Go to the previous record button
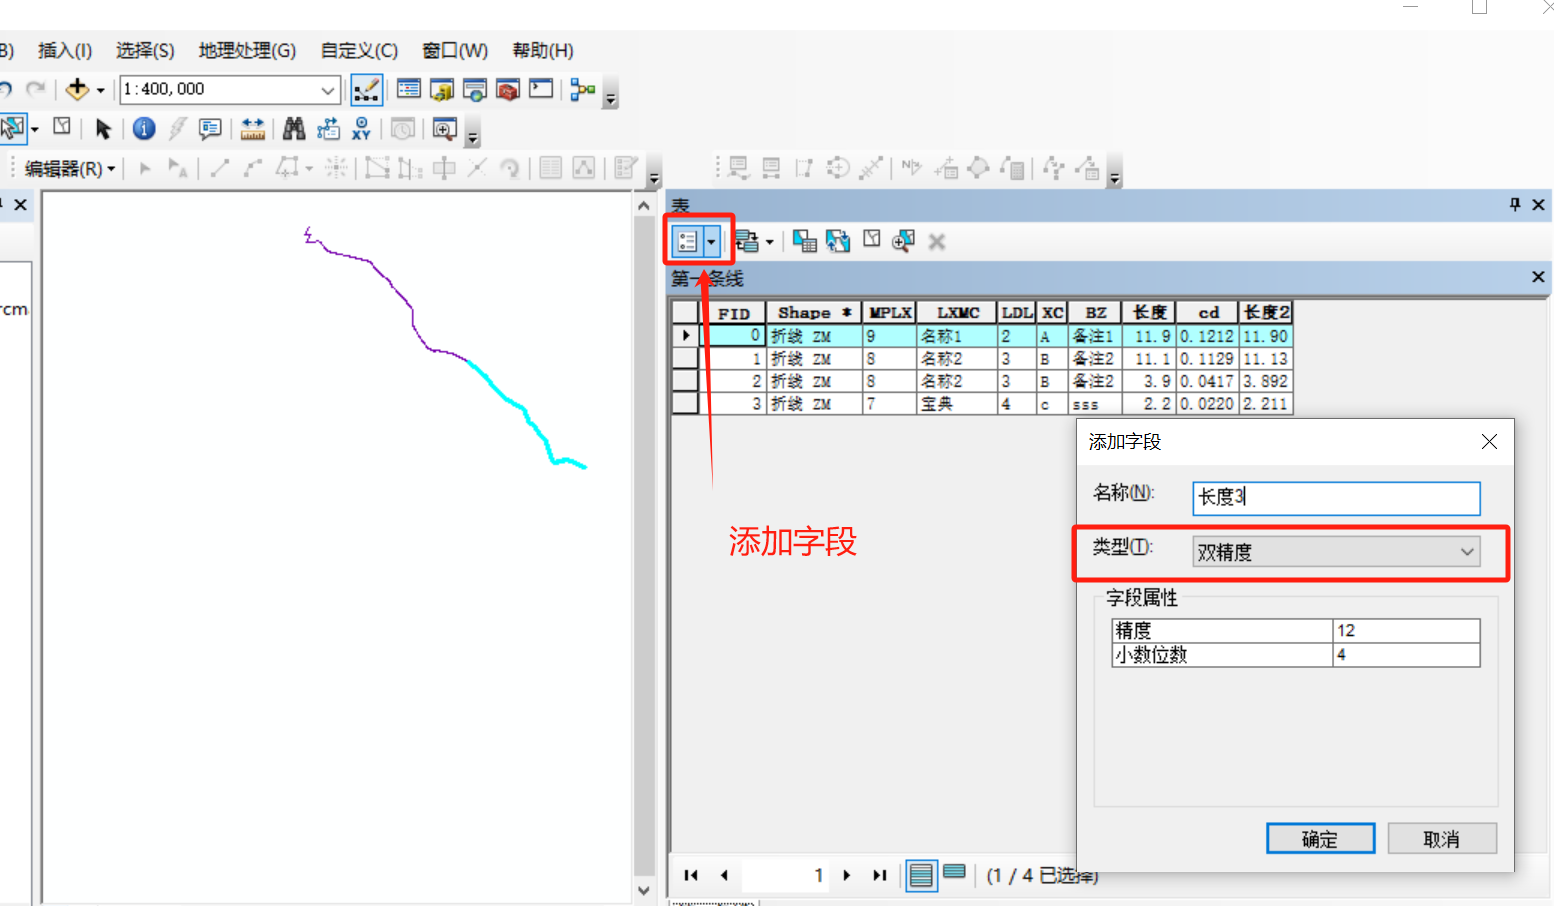The image size is (1554, 906). point(724,875)
